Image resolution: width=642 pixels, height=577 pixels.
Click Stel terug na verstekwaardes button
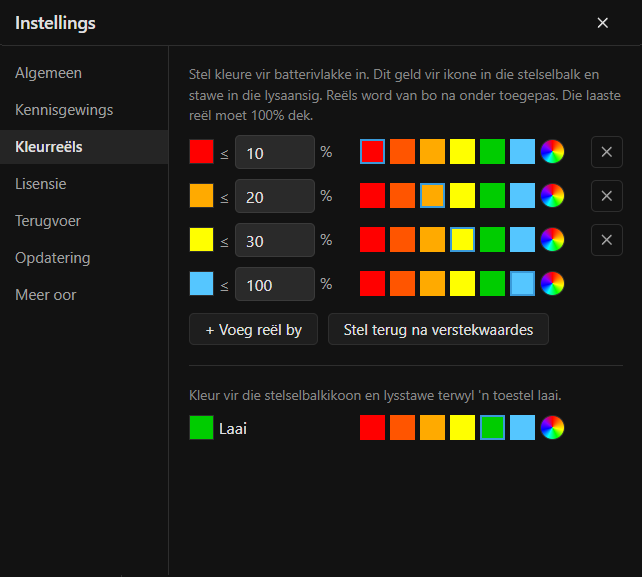click(x=438, y=329)
